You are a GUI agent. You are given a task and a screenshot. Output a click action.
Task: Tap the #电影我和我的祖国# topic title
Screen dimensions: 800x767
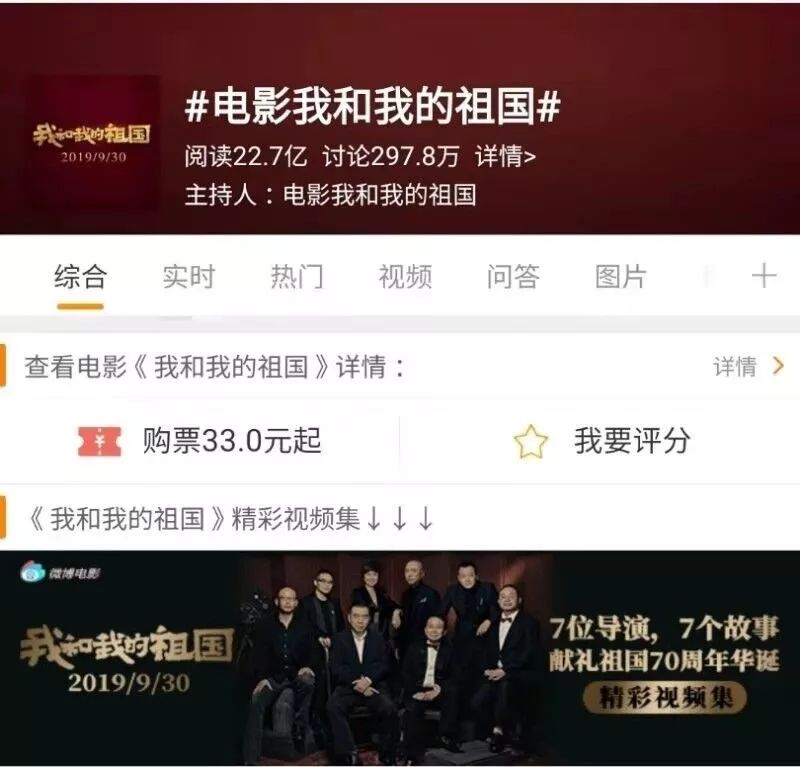point(372,106)
